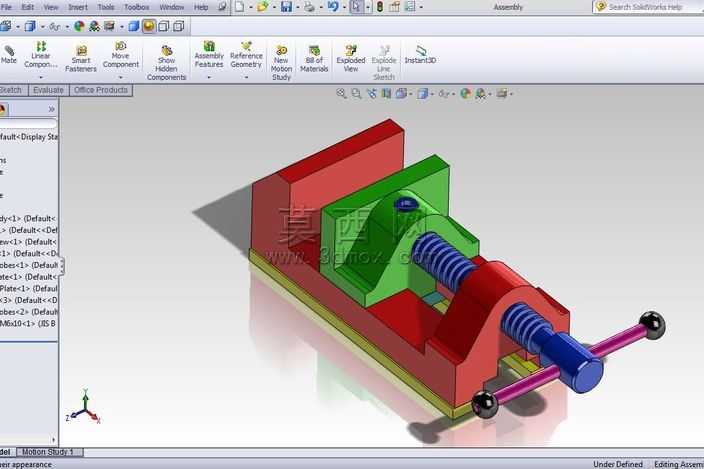Zoom to Fit in the heads-up view toolbar
Viewport: 704px width, 469px height.
[341, 93]
